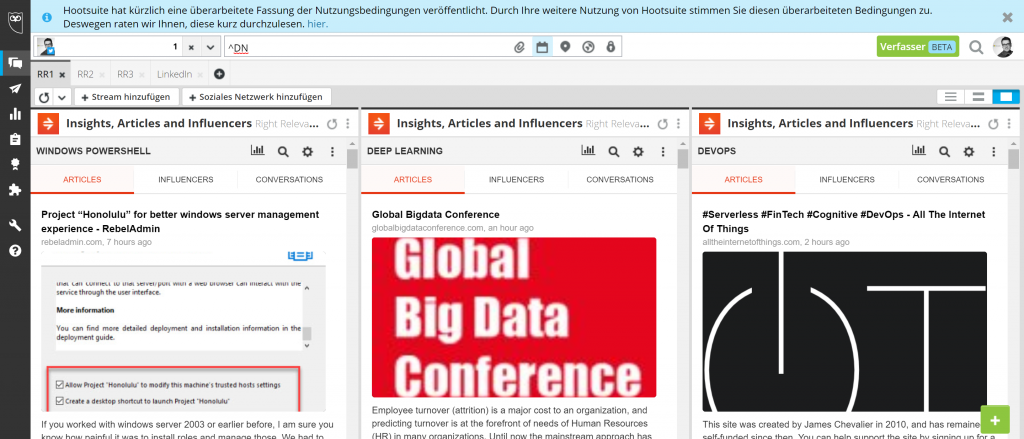Switch to the RR2 tab
Viewport: 1024px width, 439px height.
(x=86, y=74)
